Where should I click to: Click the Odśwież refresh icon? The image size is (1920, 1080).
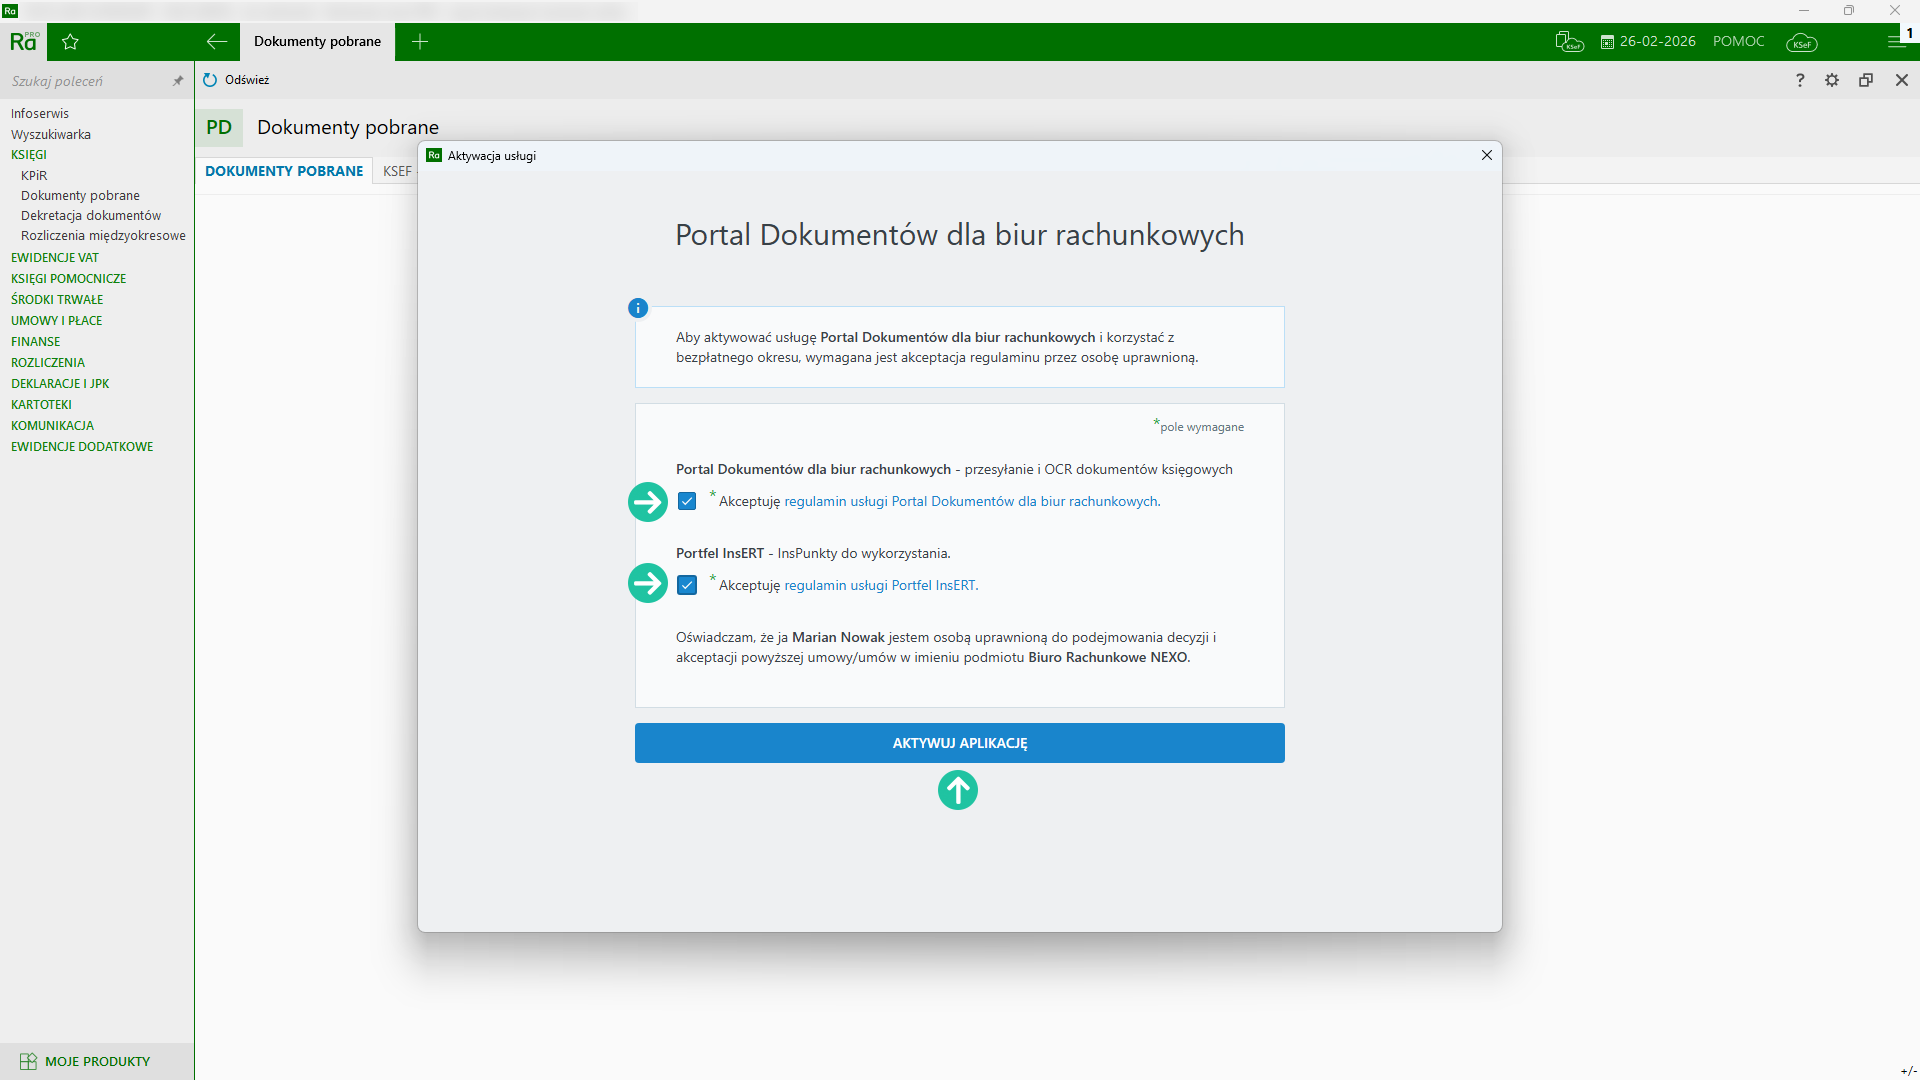point(210,80)
